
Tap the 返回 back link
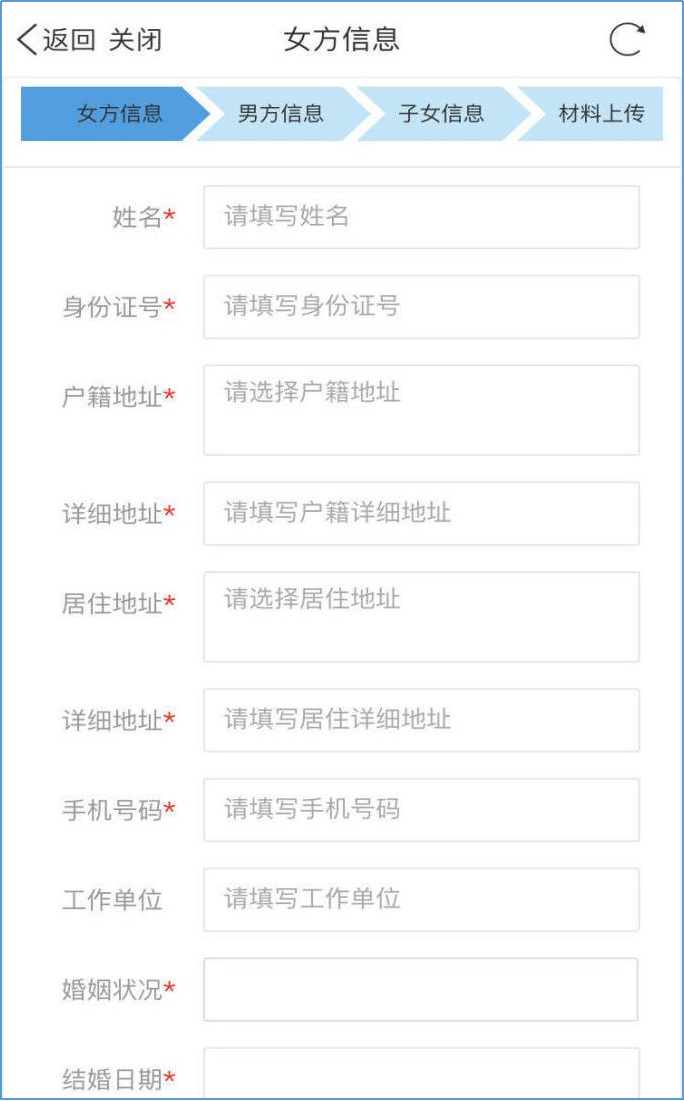pyautogui.click(x=69, y=40)
